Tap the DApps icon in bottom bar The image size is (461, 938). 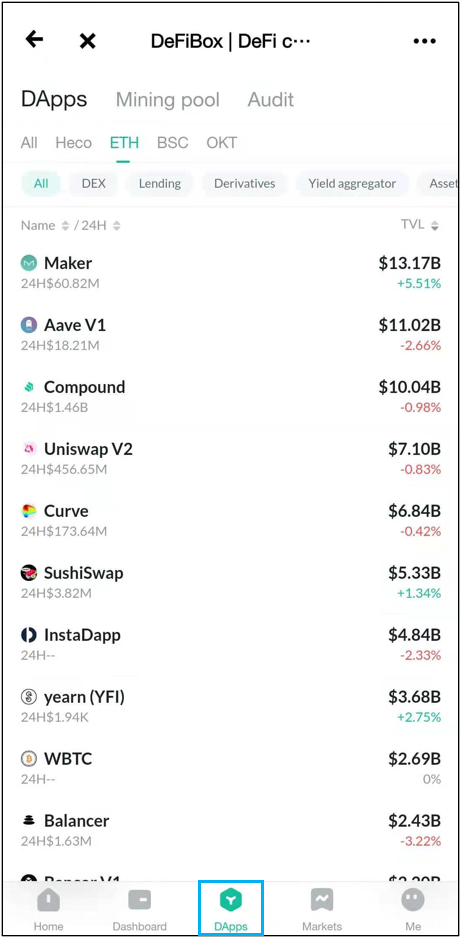(x=231, y=899)
